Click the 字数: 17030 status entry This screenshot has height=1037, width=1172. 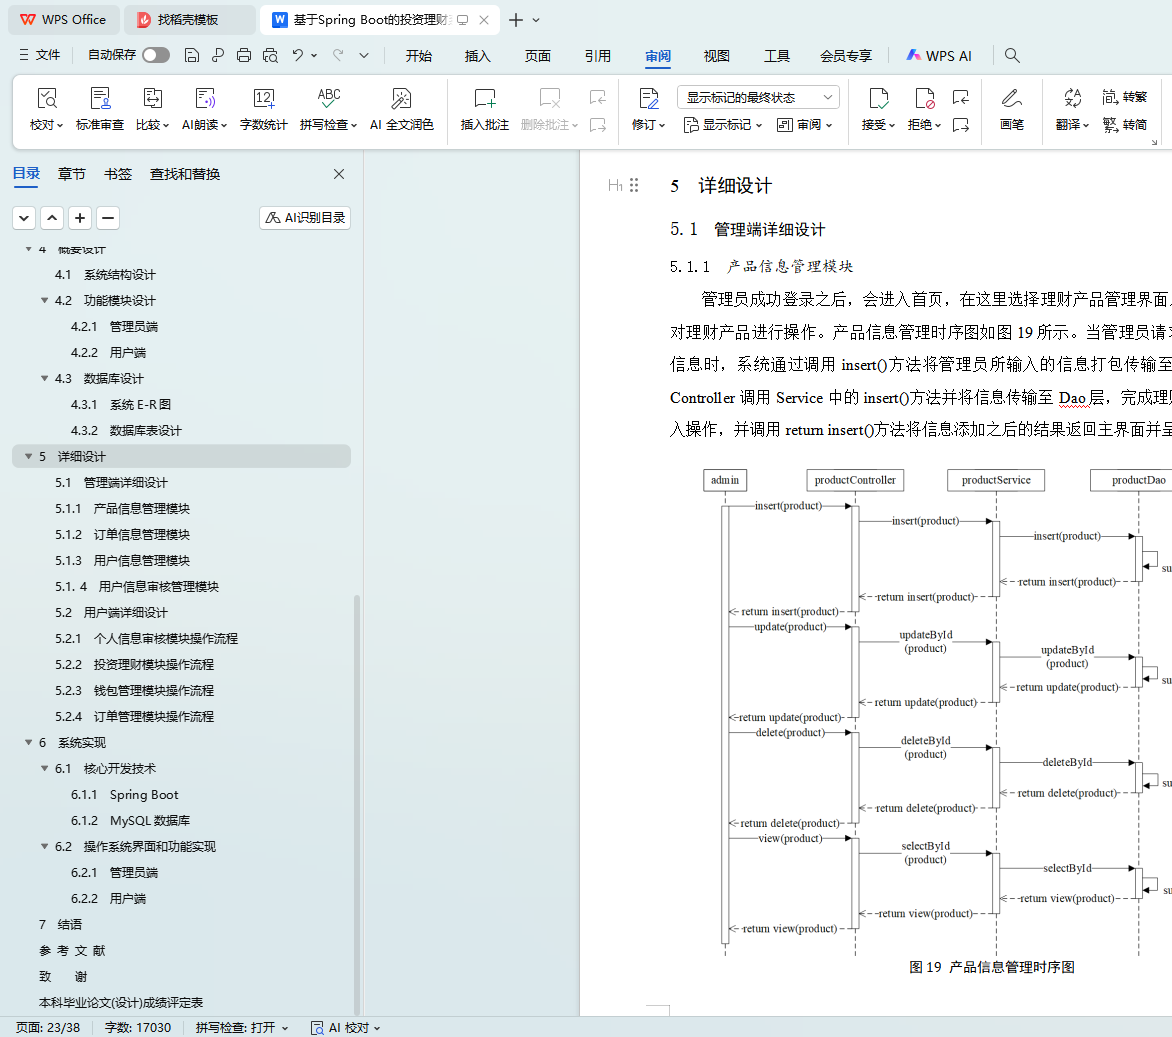coord(138,1028)
